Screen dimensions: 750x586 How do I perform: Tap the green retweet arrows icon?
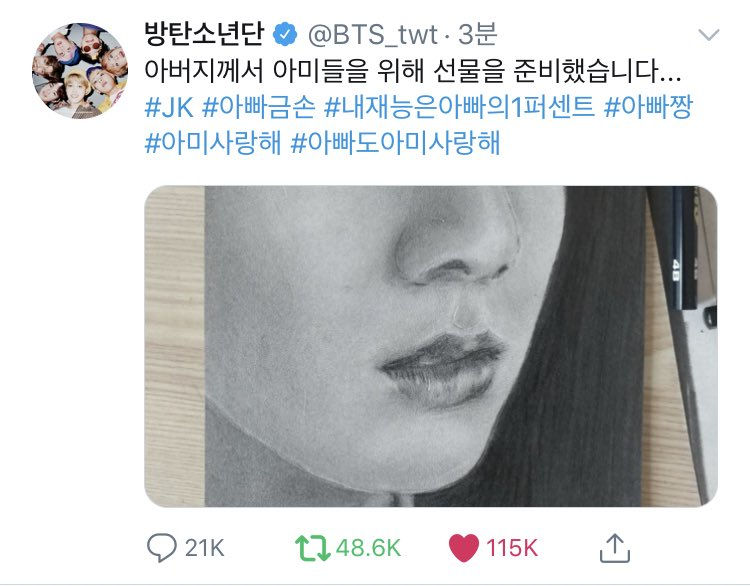(x=313, y=548)
